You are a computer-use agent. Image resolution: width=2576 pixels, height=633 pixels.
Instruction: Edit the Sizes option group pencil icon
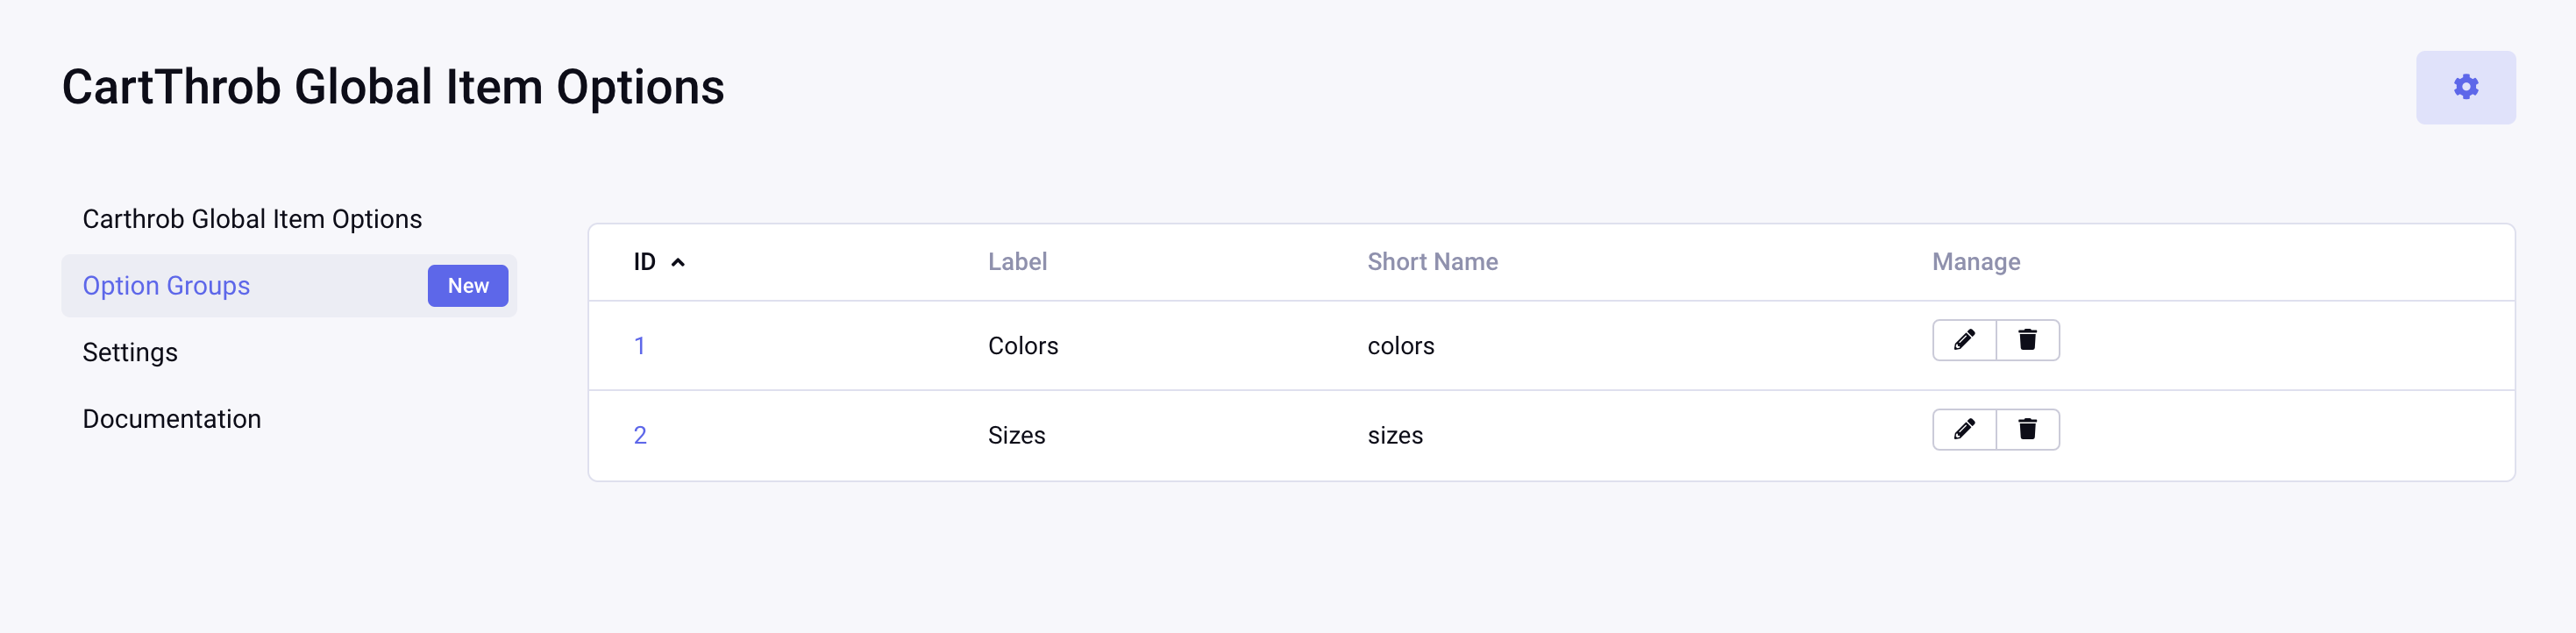coord(1963,429)
